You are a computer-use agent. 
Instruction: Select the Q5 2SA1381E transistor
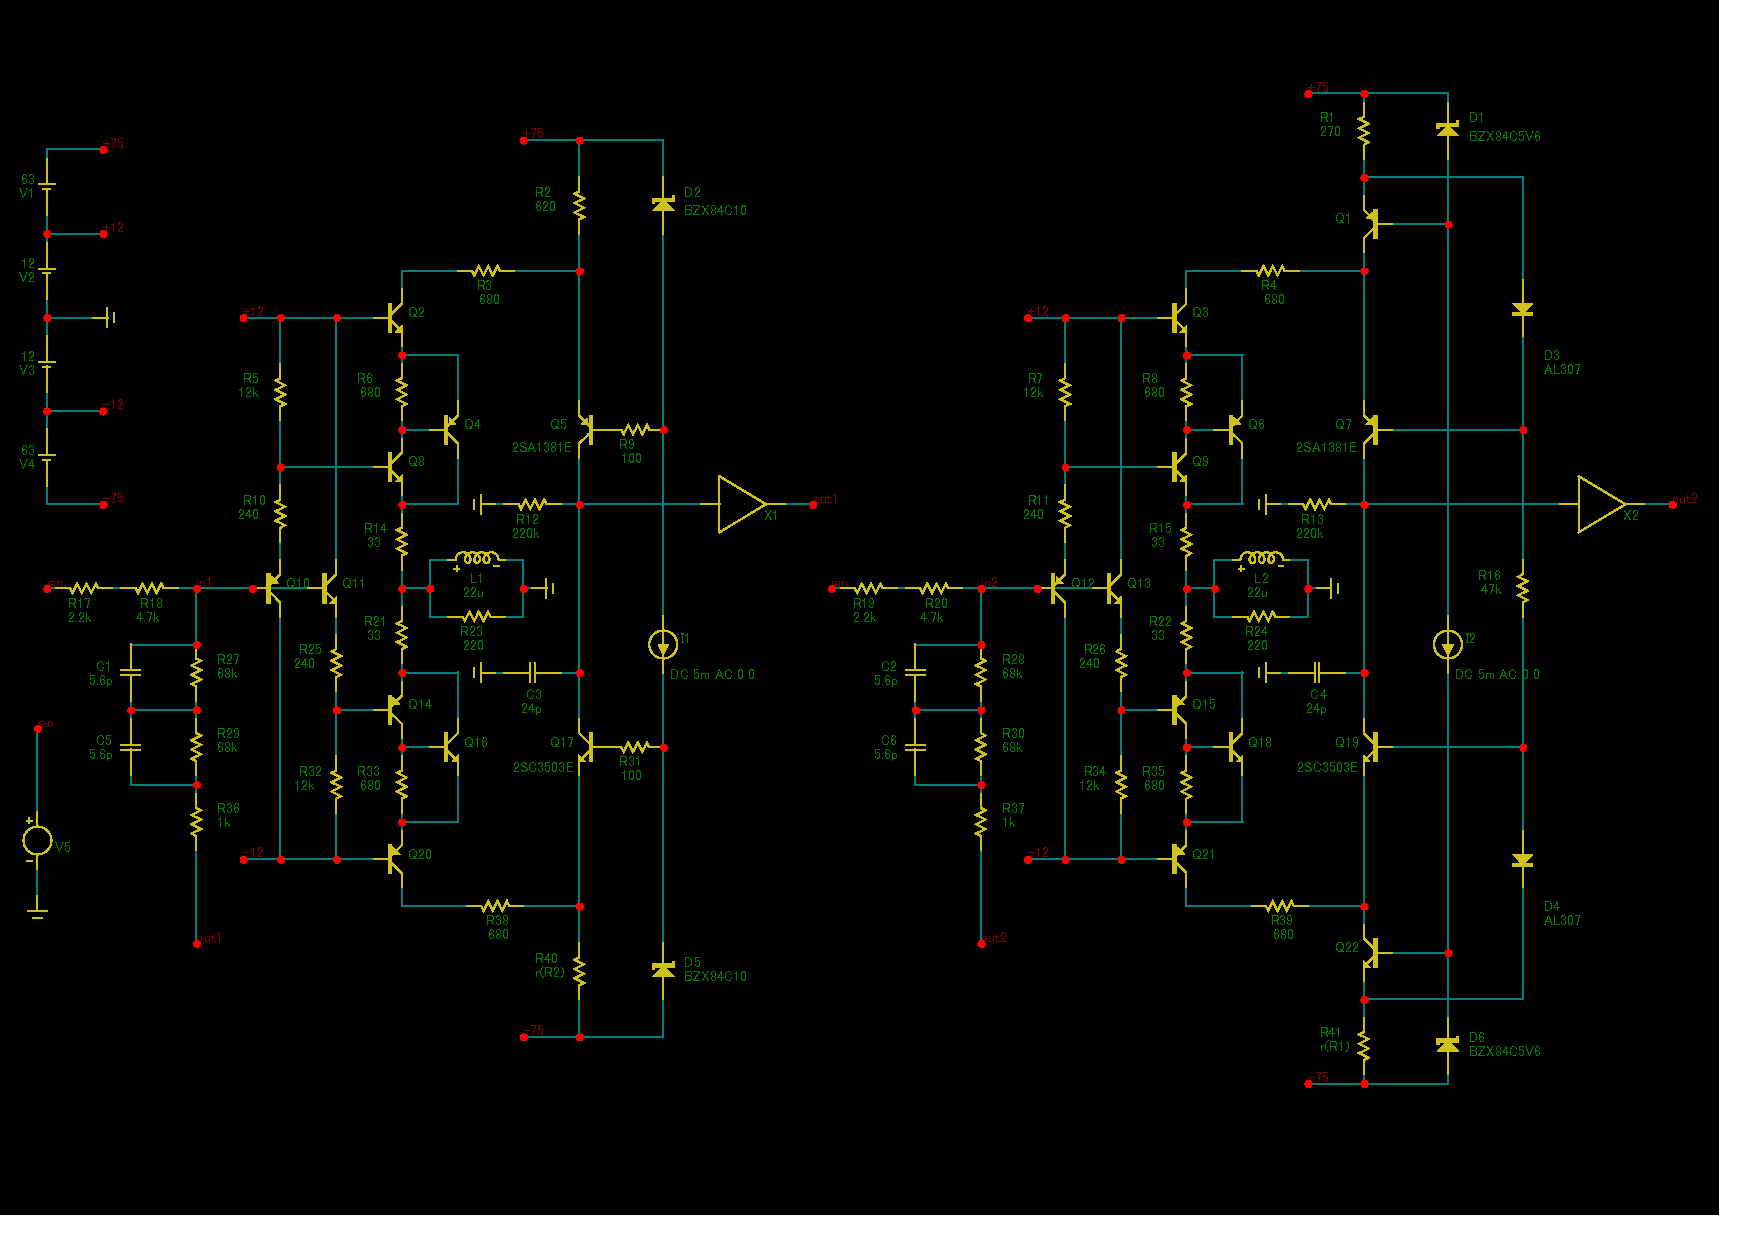tap(586, 430)
